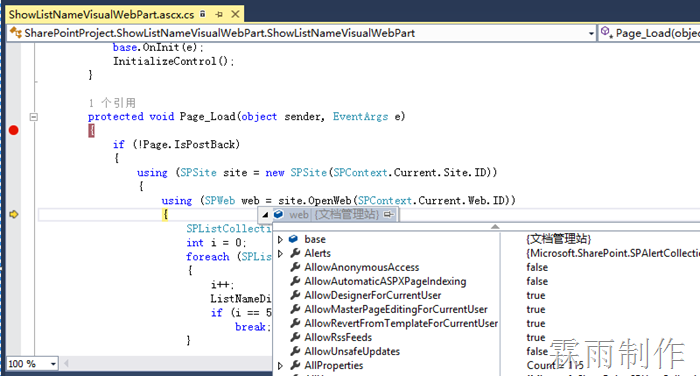Click site.OpenWeb in the using line
The width and height of the screenshot is (700, 376).
click(x=315, y=201)
